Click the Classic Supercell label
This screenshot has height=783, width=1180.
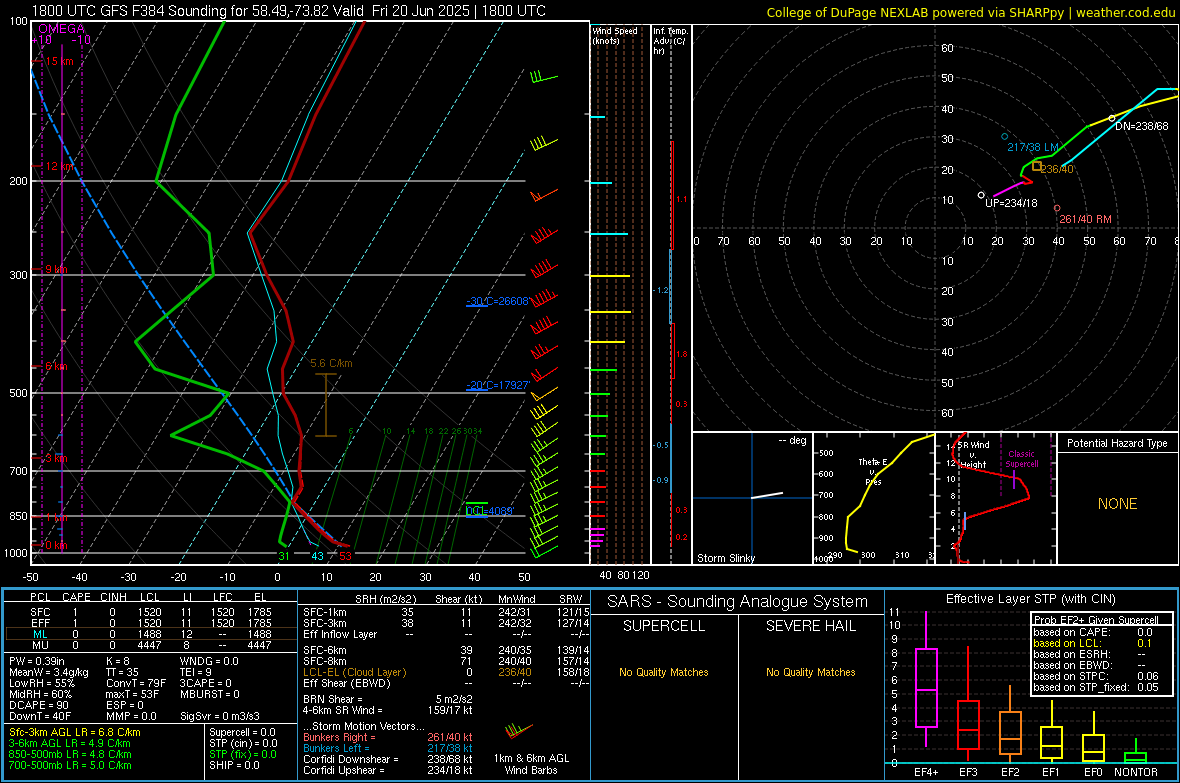coord(1022,459)
